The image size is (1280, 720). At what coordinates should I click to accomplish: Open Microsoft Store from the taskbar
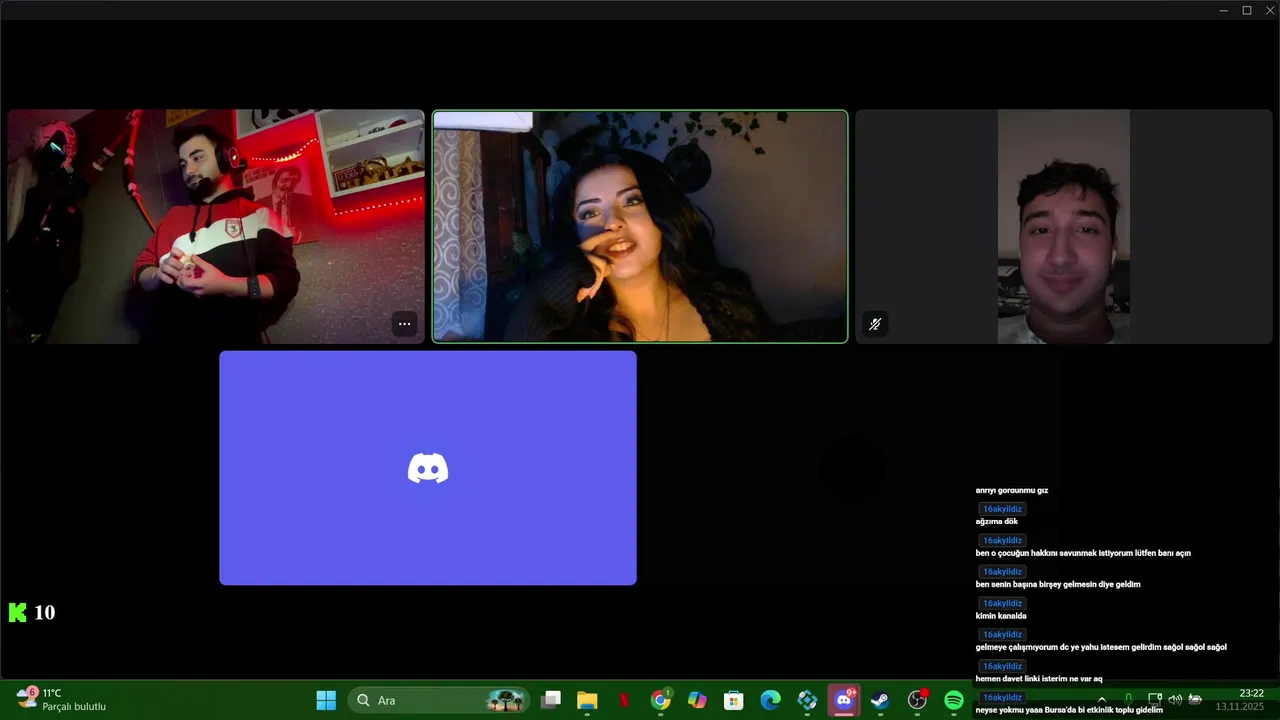(734, 700)
